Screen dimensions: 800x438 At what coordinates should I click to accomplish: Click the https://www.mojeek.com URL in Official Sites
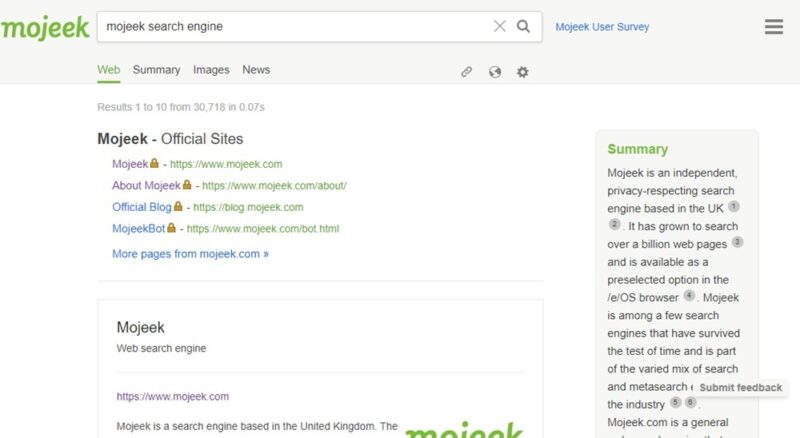(226, 164)
